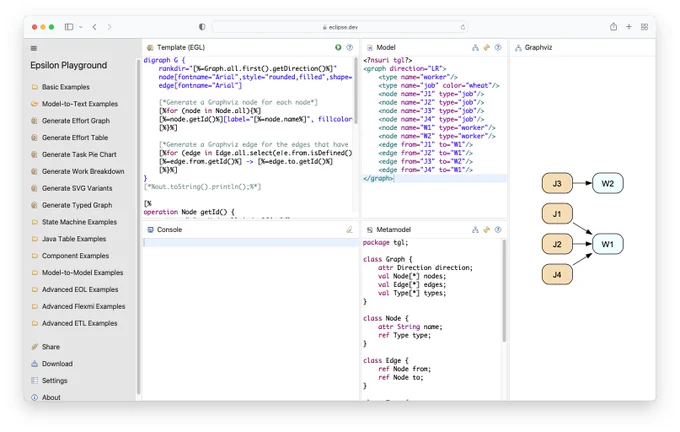
Task: Expand the Java Table Examples folder
Action: click(x=69, y=239)
